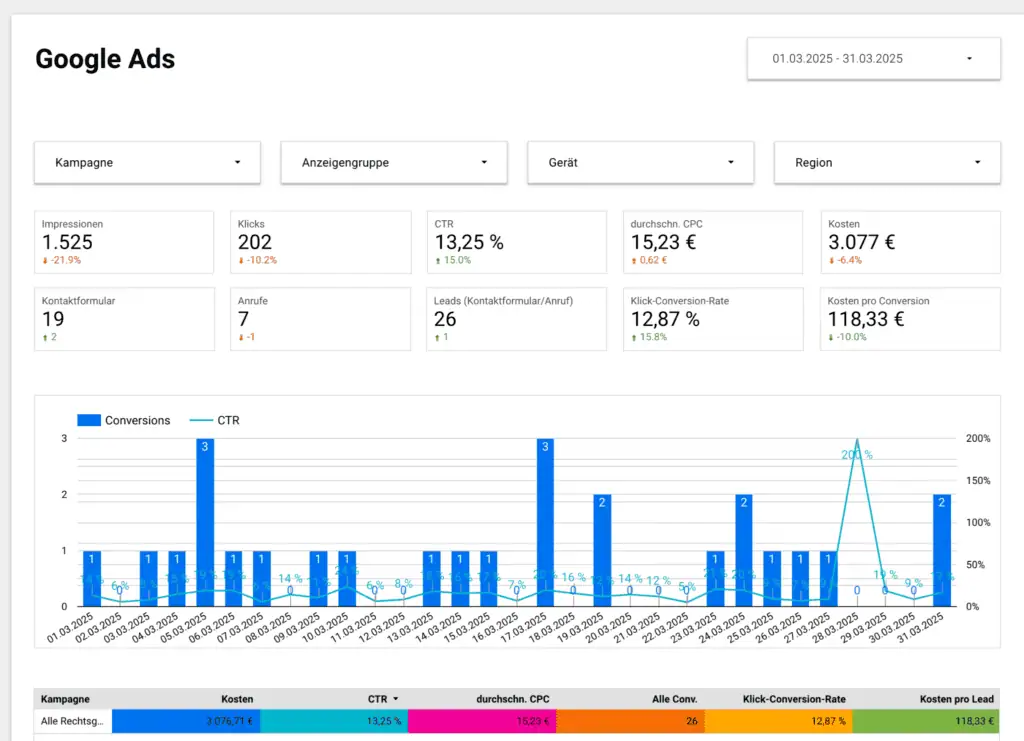The image size is (1024, 741).
Task: Click the durchschn. CPC value 15,23 €
Action: (x=663, y=242)
